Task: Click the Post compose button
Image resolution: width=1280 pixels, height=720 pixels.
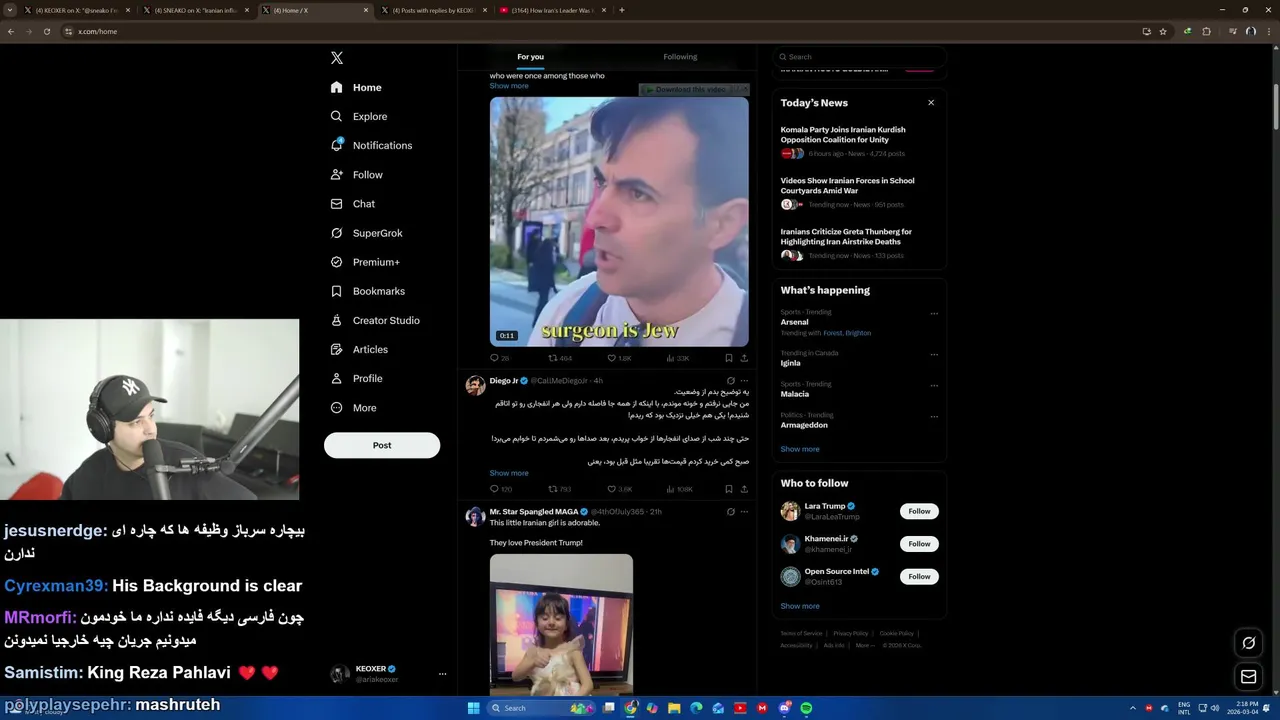Action: [x=382, y=445]
